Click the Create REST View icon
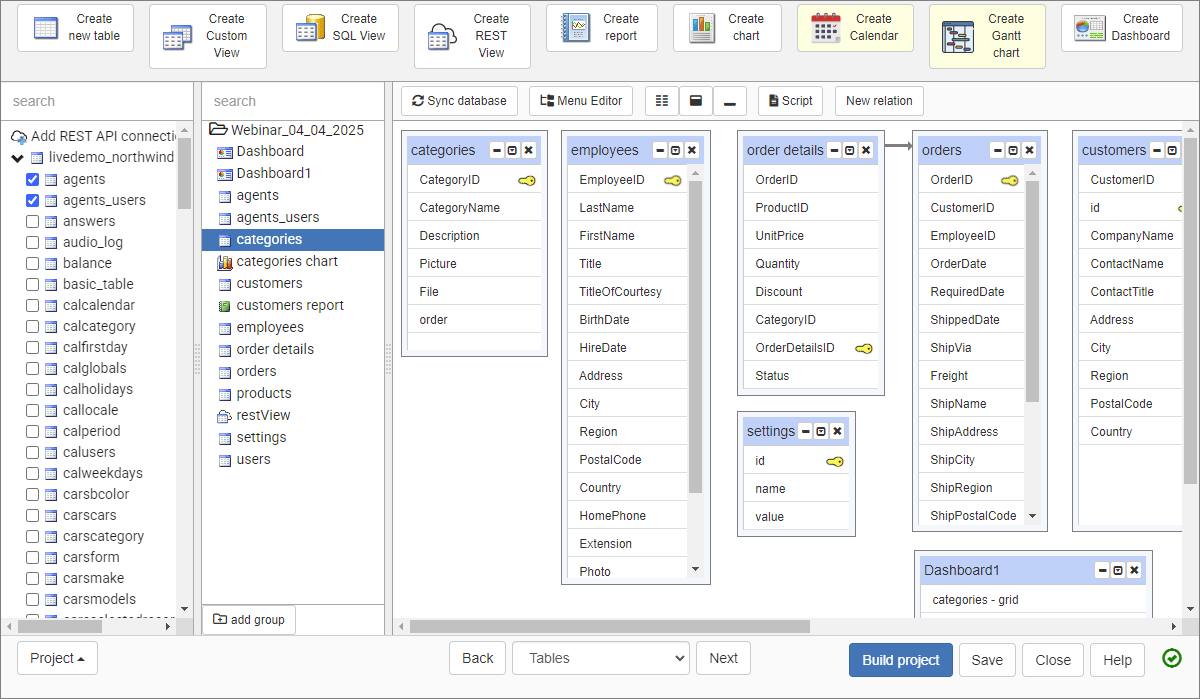This screenshot has width=1200, height=699. tap(440, 36)
